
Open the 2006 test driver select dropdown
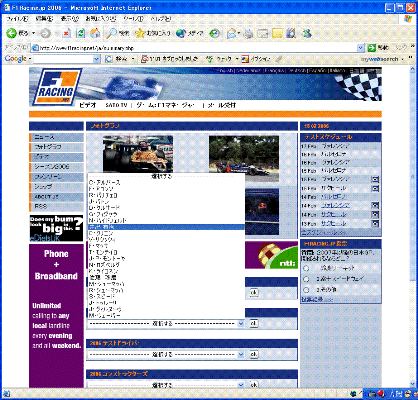coord(241,354)
